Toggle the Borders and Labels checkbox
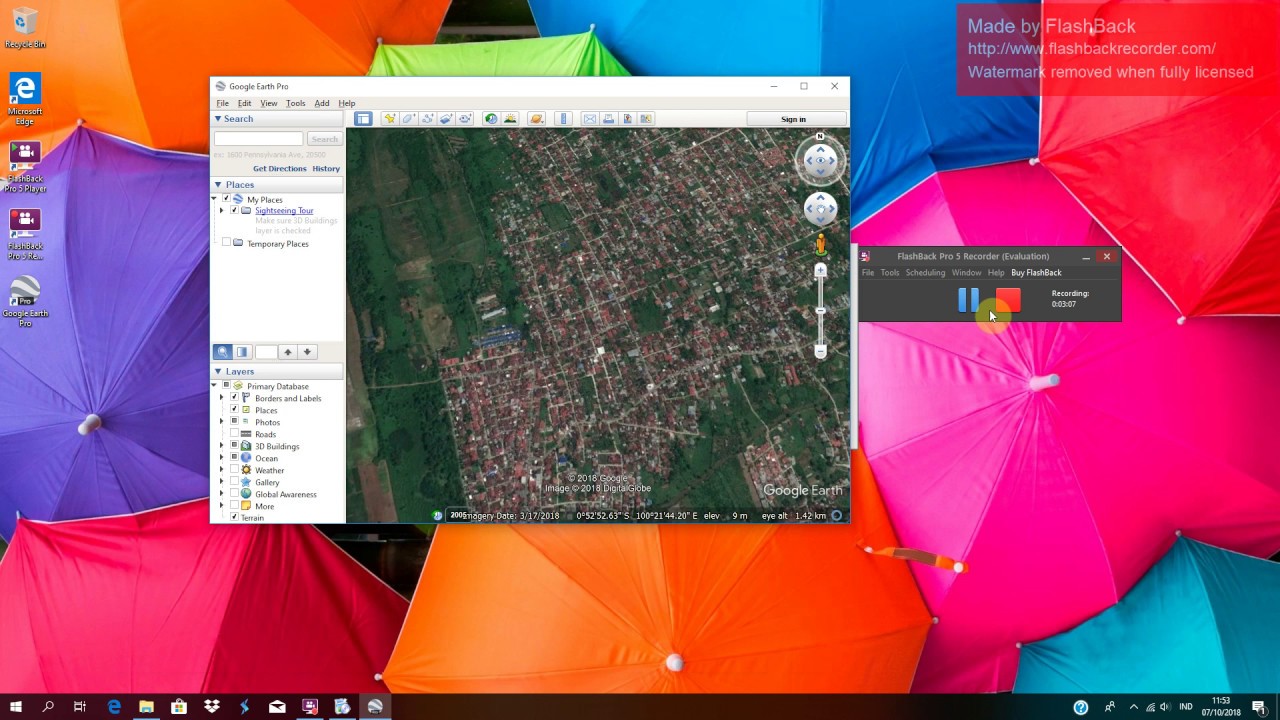This screenshot has height=720, width=1280. pyautogui.click(x=234, y=398)
